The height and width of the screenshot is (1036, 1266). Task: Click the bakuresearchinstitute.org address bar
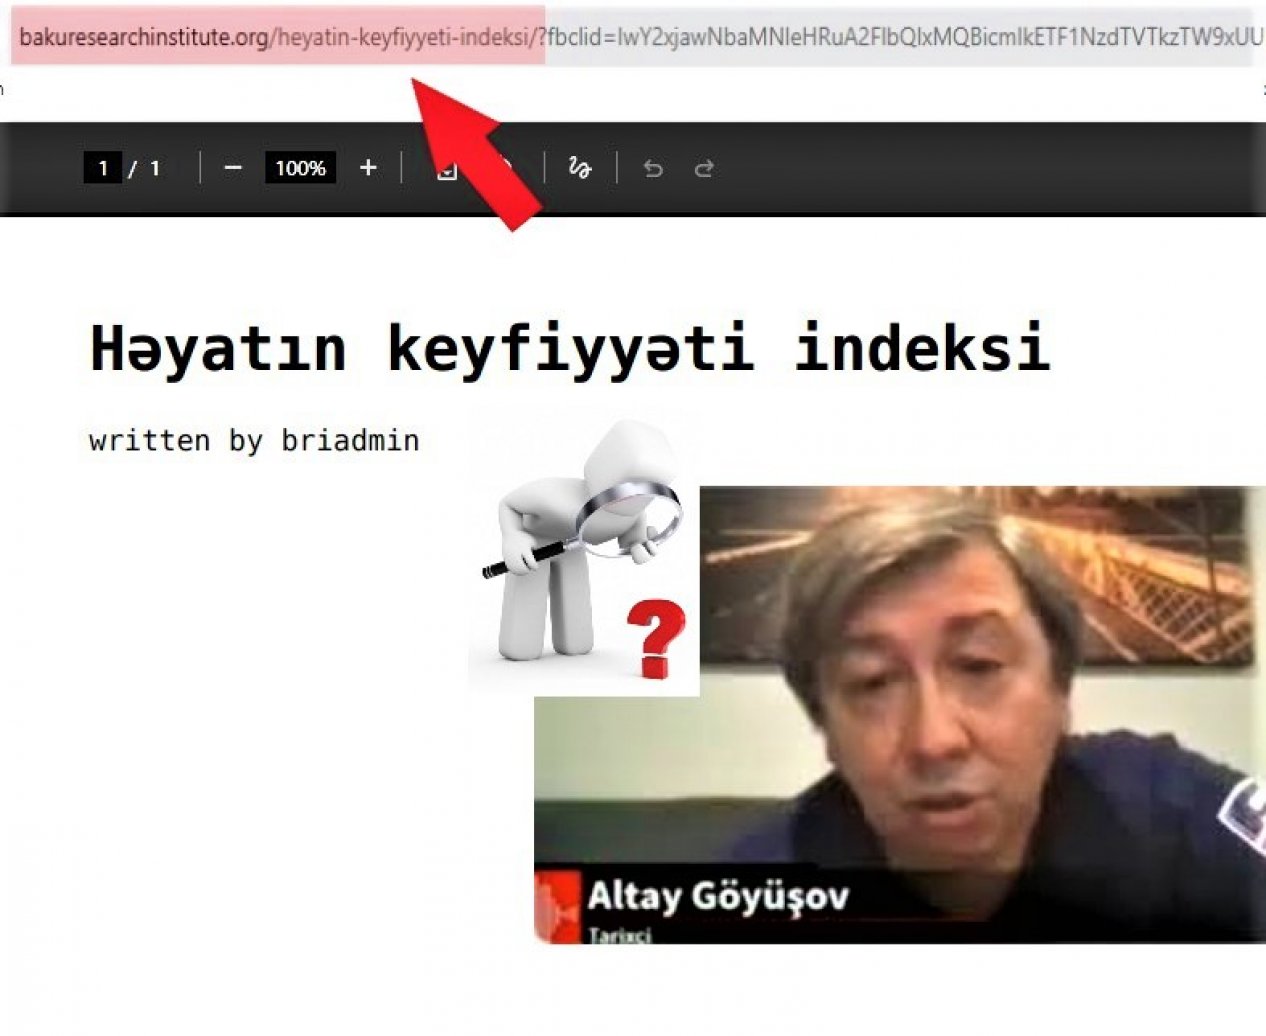(143, 38)
